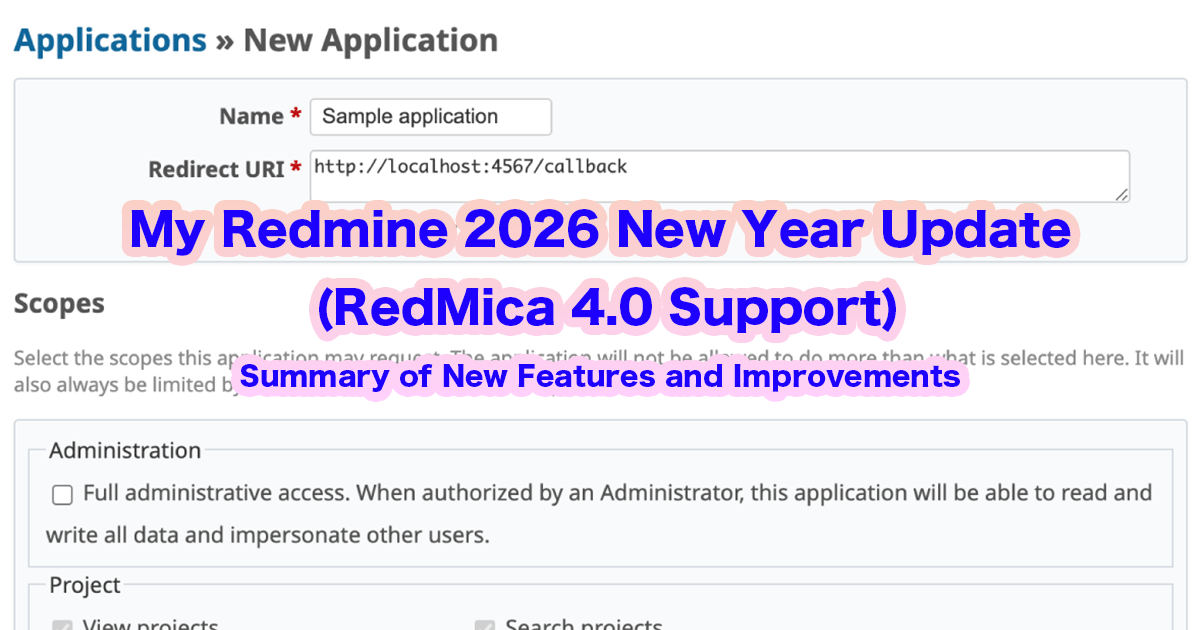Enable Full administrative access

(x=62, y=494)
